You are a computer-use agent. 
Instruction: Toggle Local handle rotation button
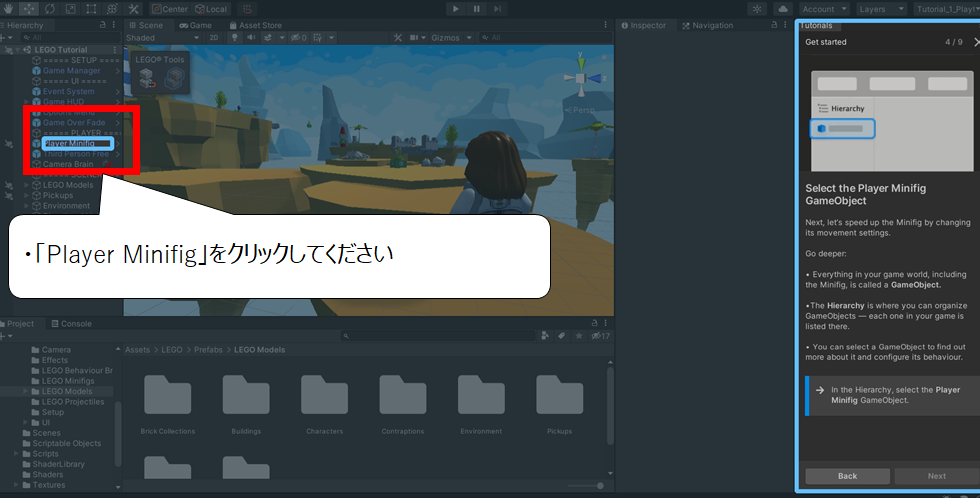[x=211, y=9]
